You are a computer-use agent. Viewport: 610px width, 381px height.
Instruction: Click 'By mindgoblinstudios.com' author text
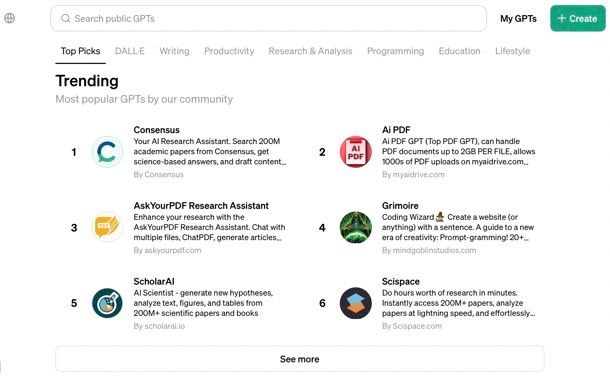coord(429,250)
